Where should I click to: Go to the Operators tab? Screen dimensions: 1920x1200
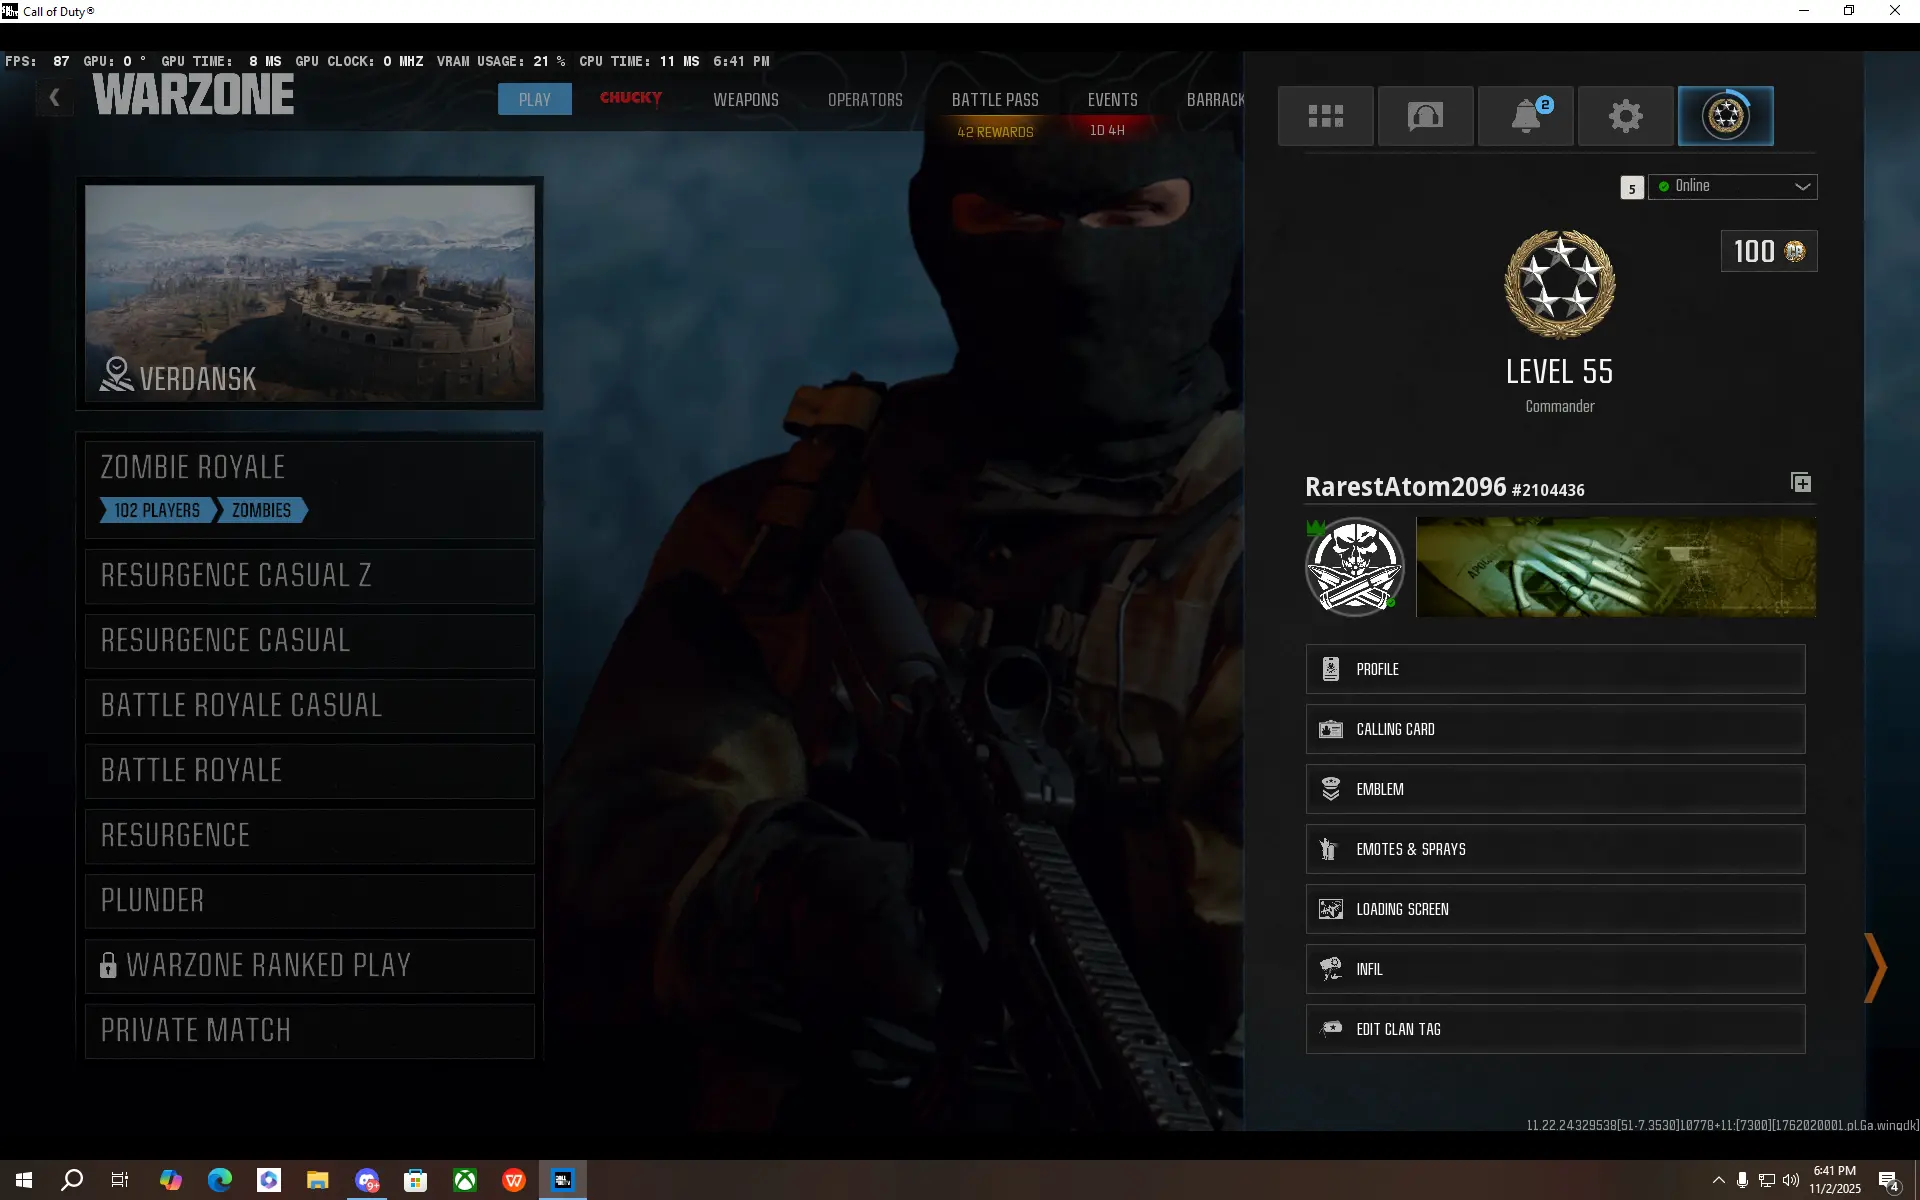(x=865, y=100)
